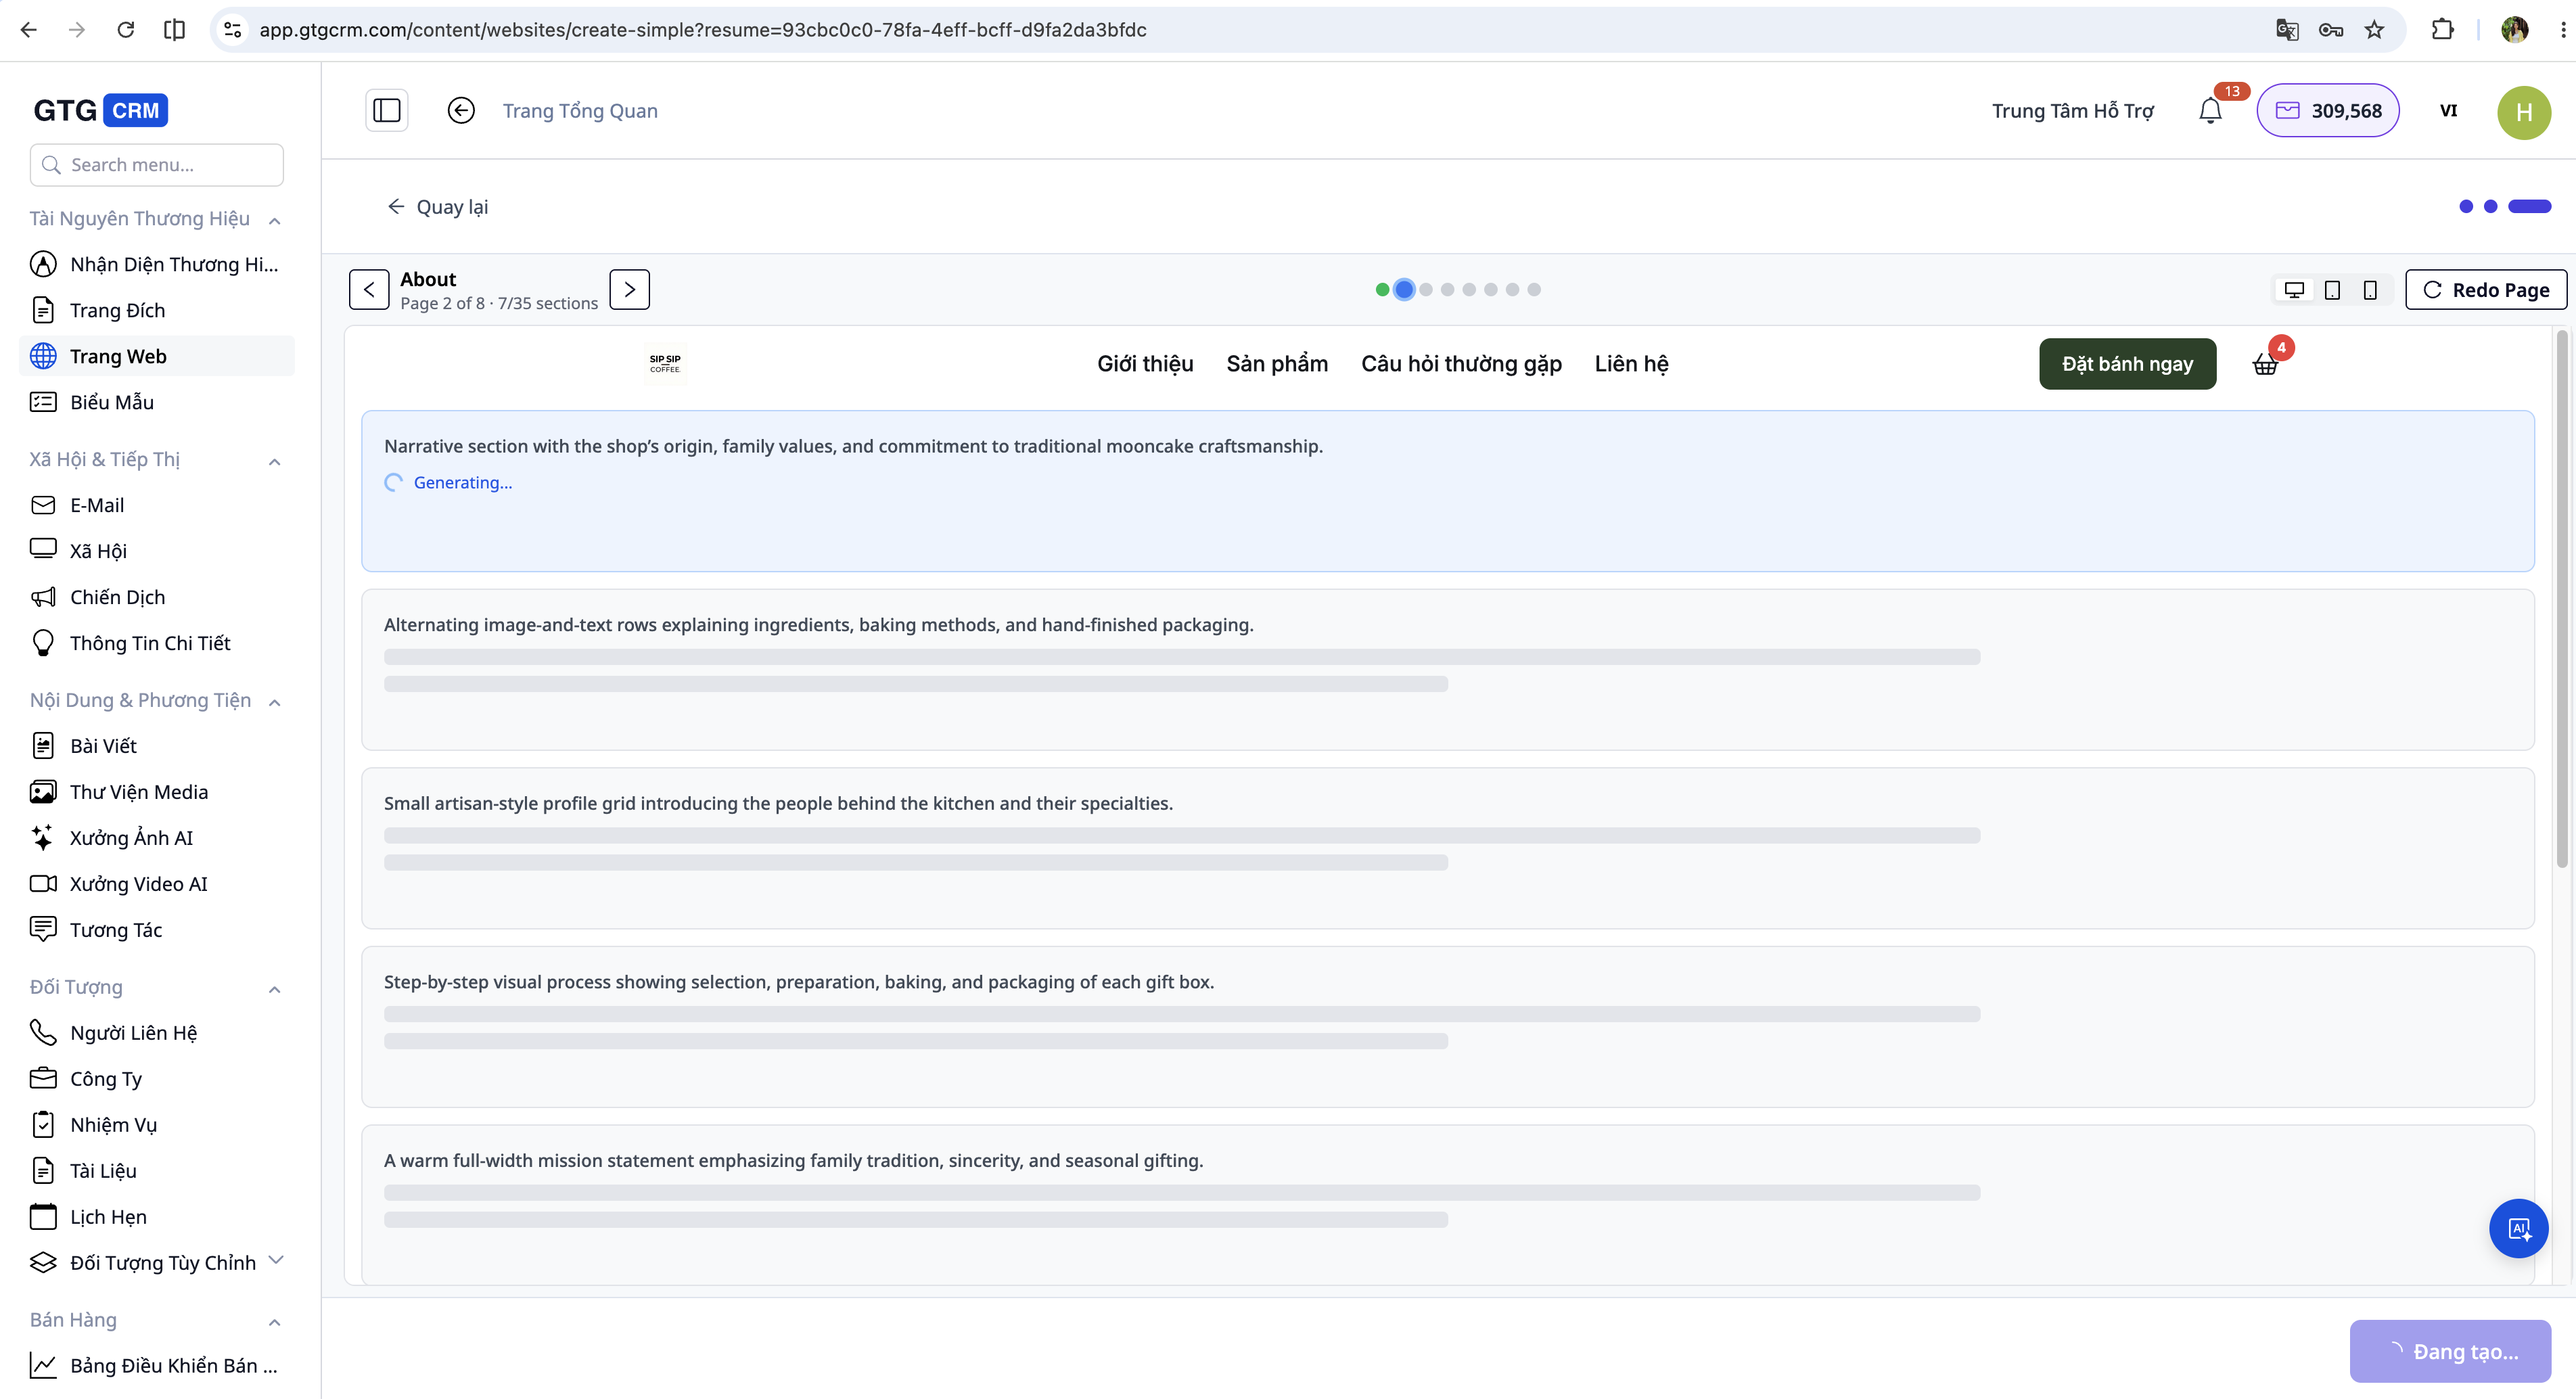
Task: Click the Redo Page button
Action: click(x=2485, y=289)
